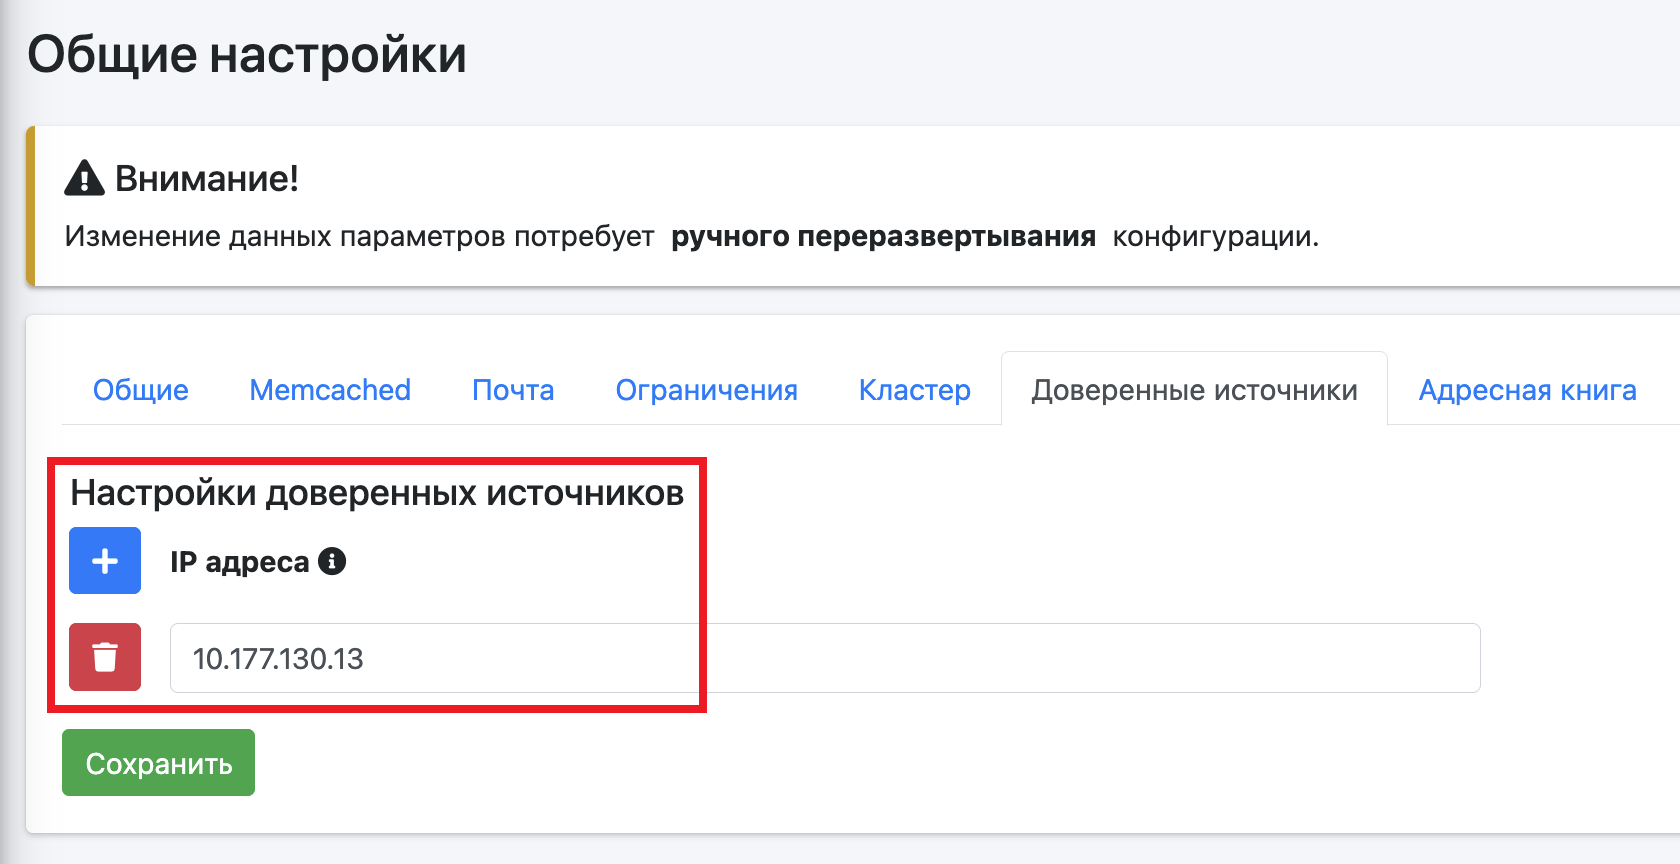The height and width of the screenshot is (864, 1680).
Task: Go to the Почта tab
Action: [x=513, y=390]
